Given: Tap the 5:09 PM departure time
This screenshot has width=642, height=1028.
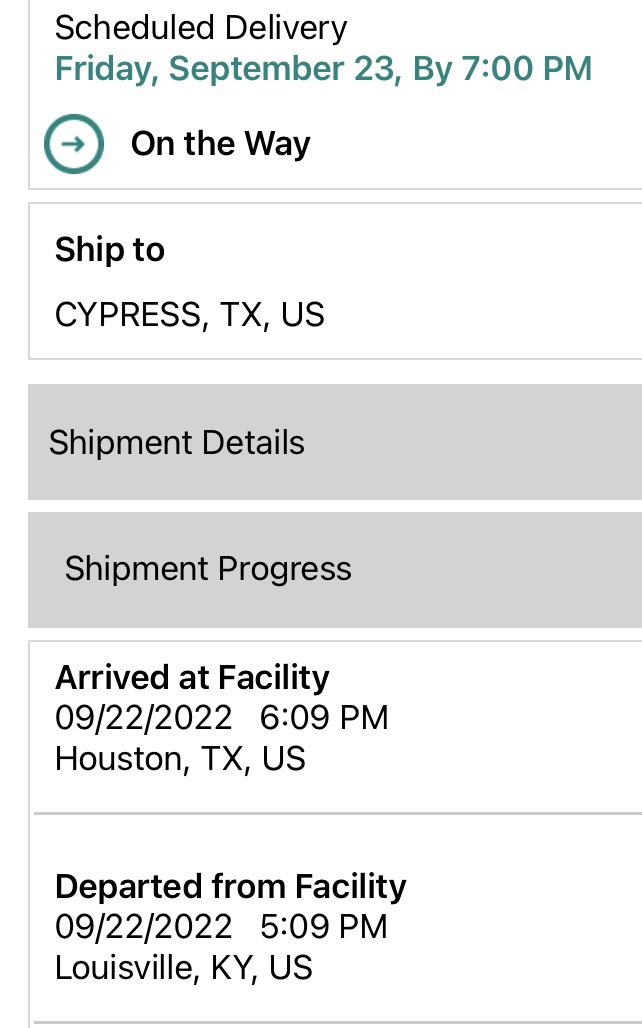Looking at the screenshot, I should point(324,927).
